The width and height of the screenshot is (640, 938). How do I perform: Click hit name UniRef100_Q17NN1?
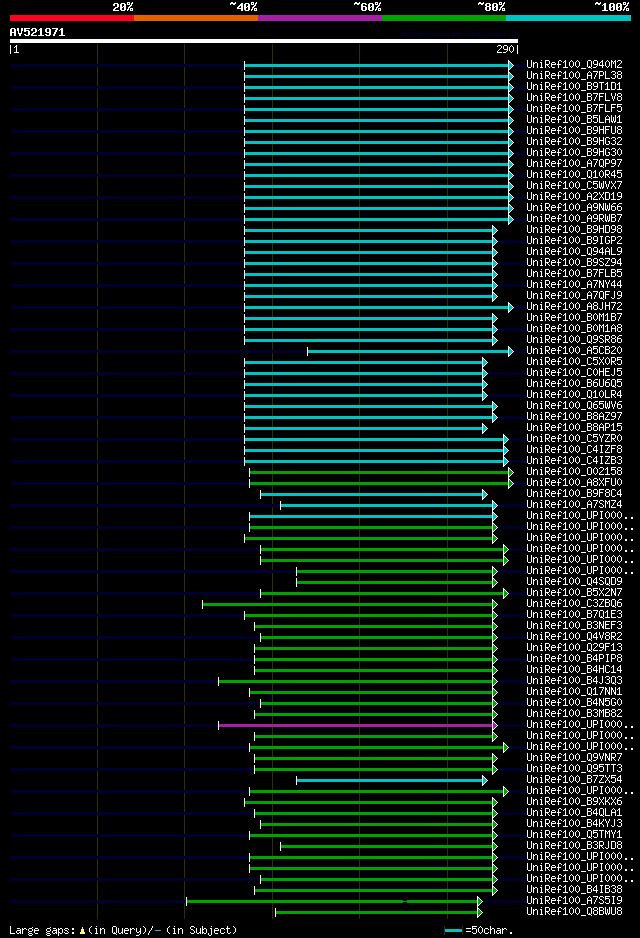(574, 692)
